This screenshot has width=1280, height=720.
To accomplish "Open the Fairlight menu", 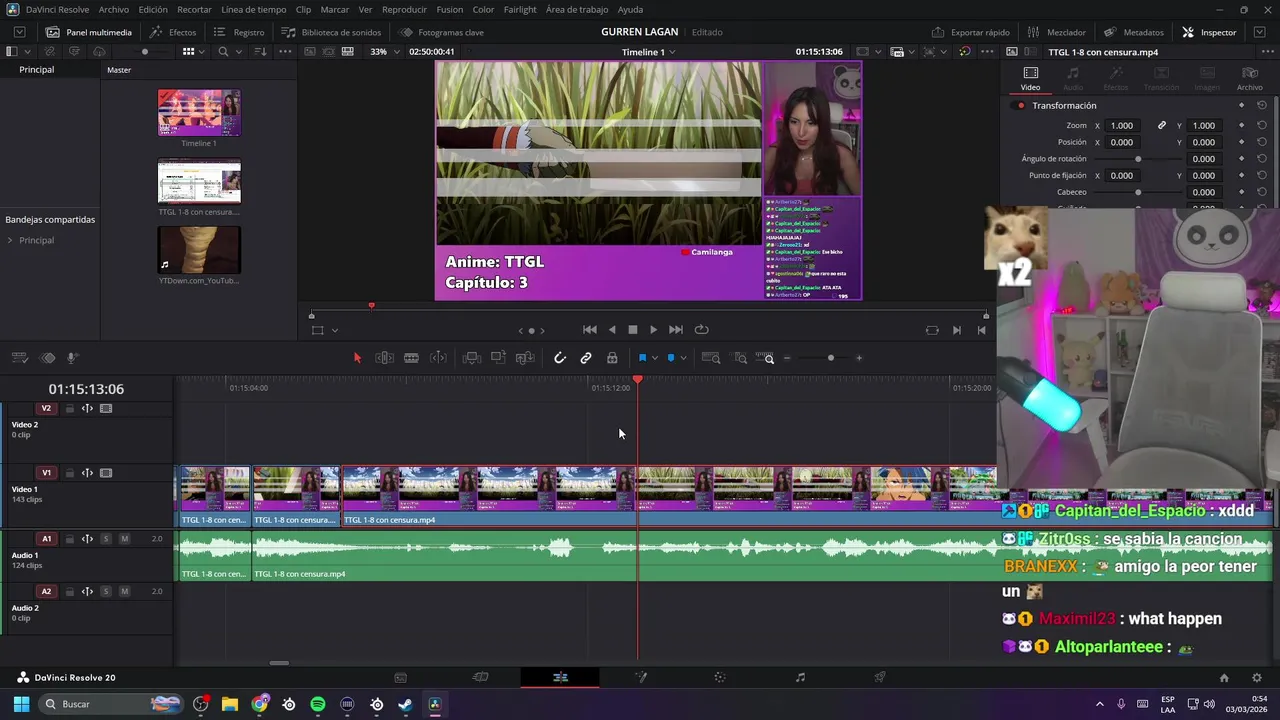I will [520, 9].
